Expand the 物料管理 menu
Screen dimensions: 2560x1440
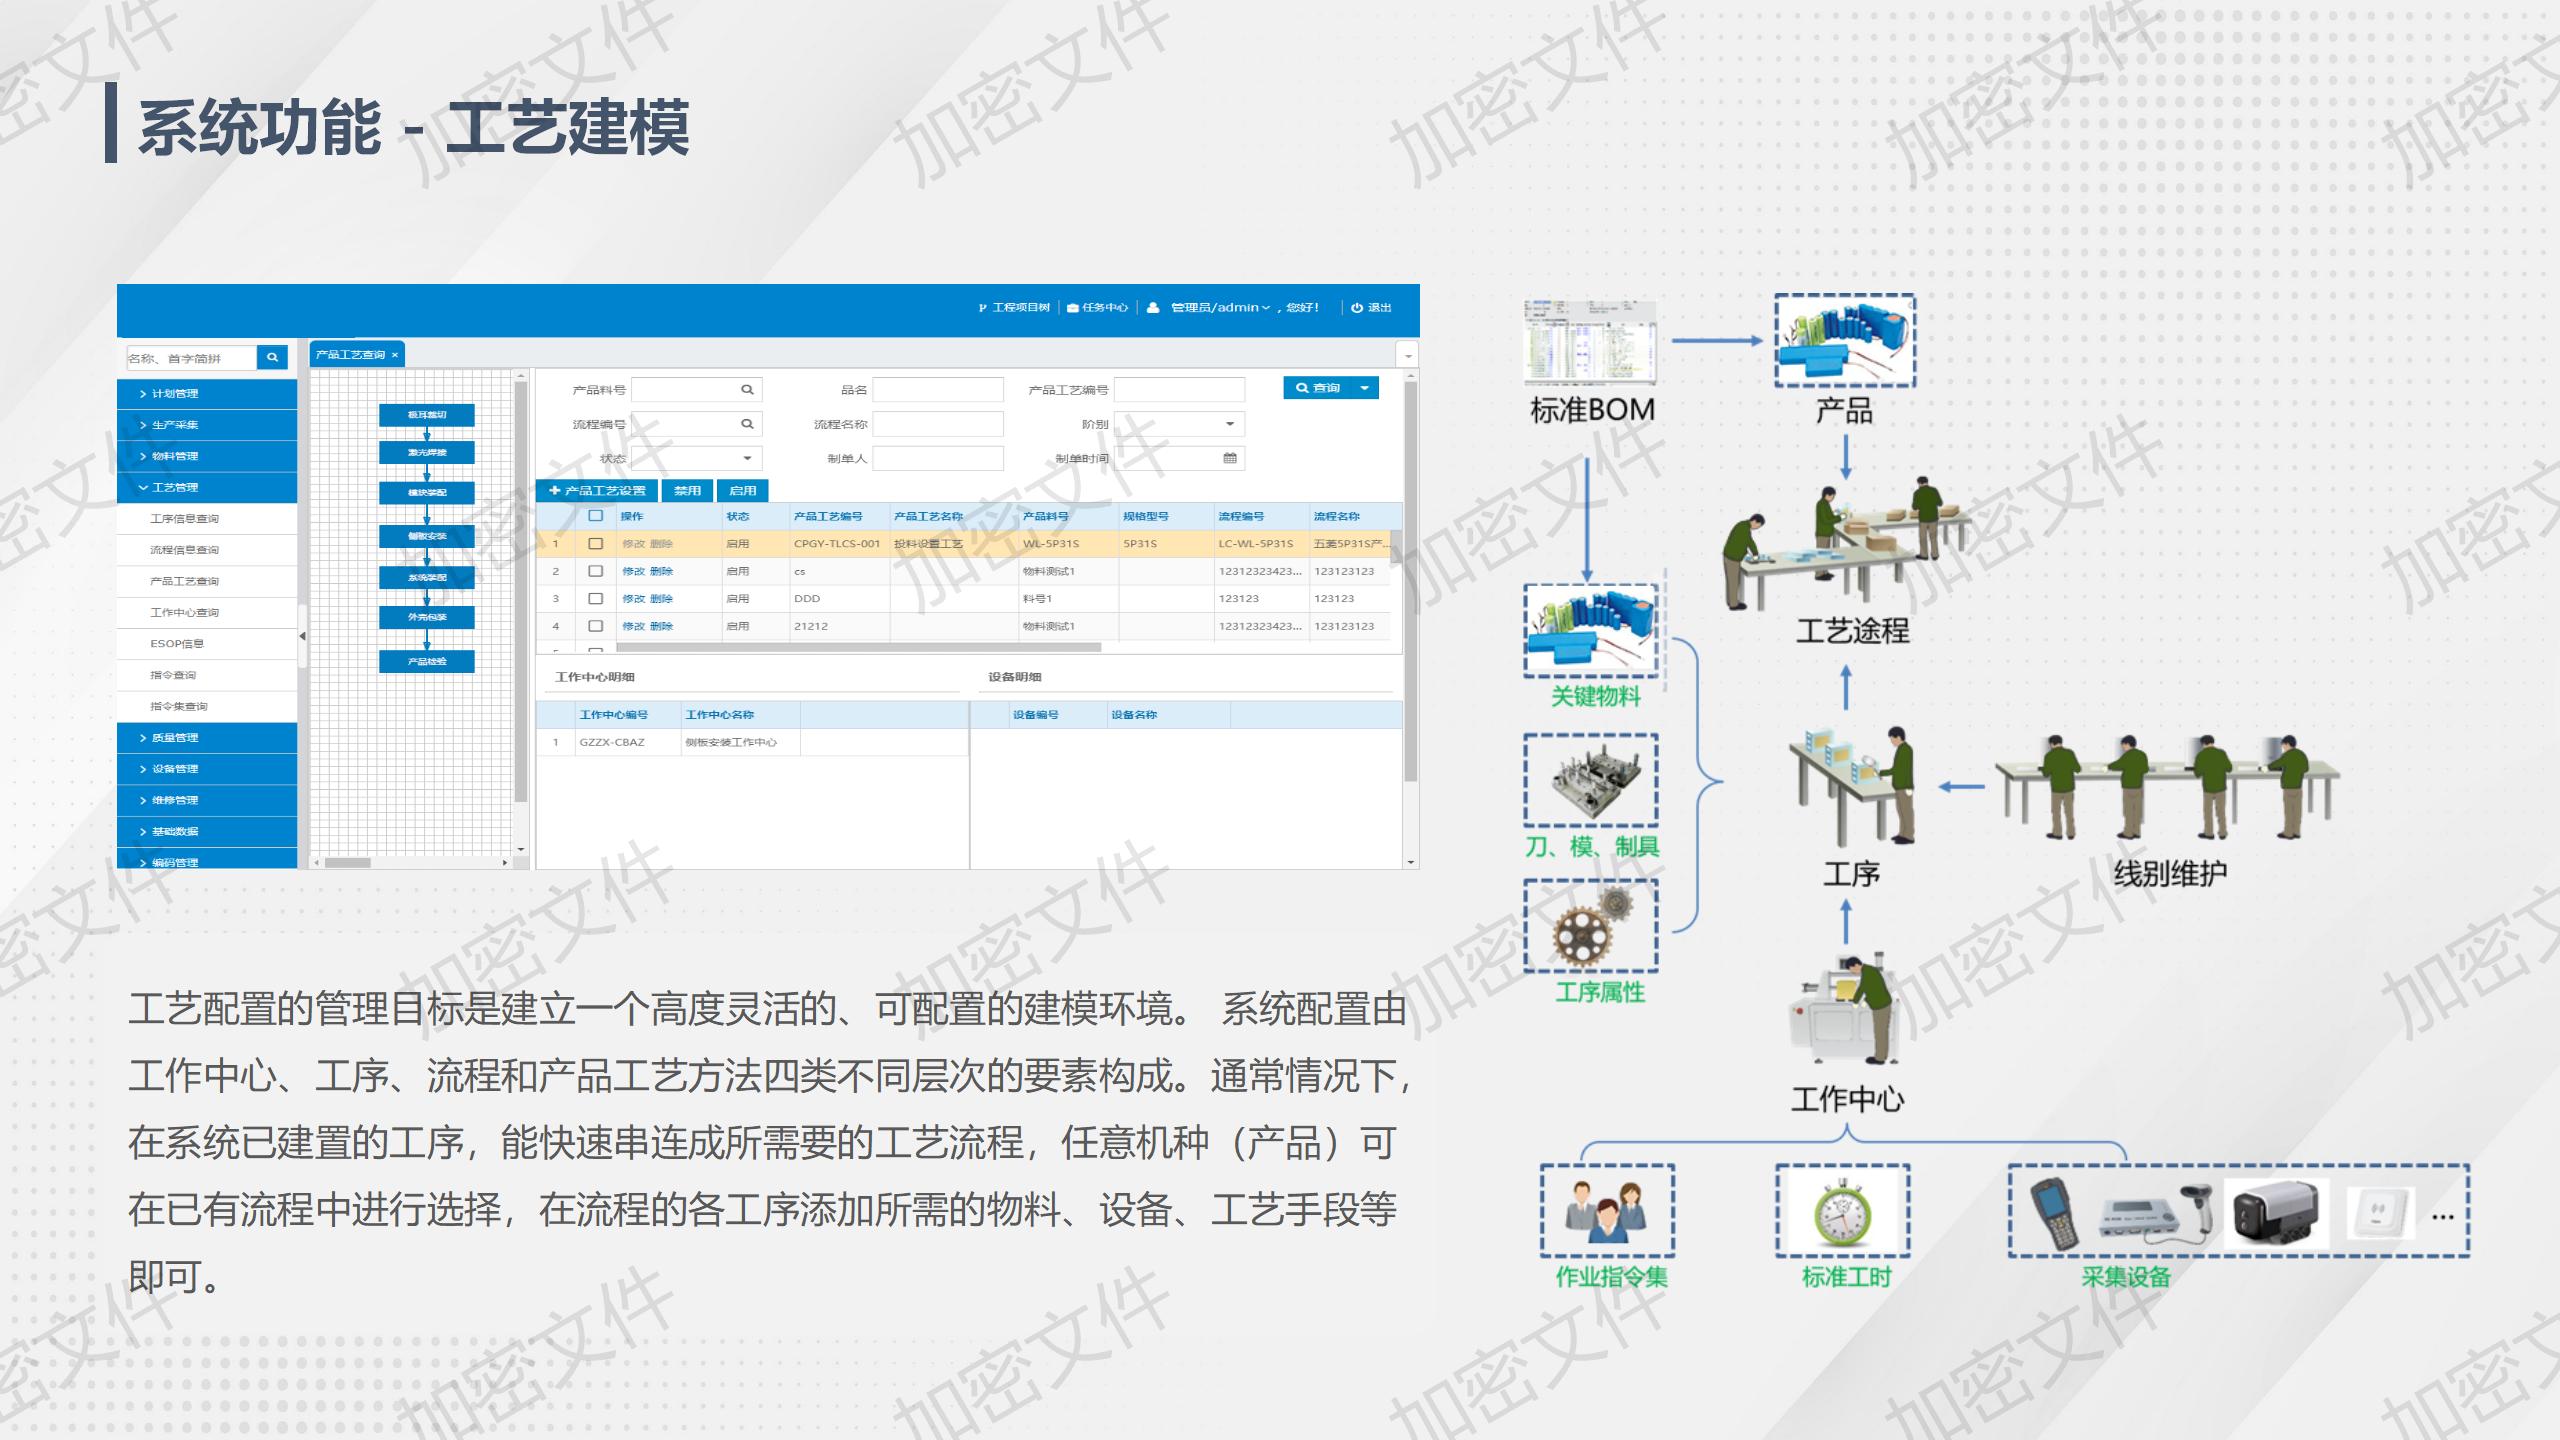click(207, 456)
